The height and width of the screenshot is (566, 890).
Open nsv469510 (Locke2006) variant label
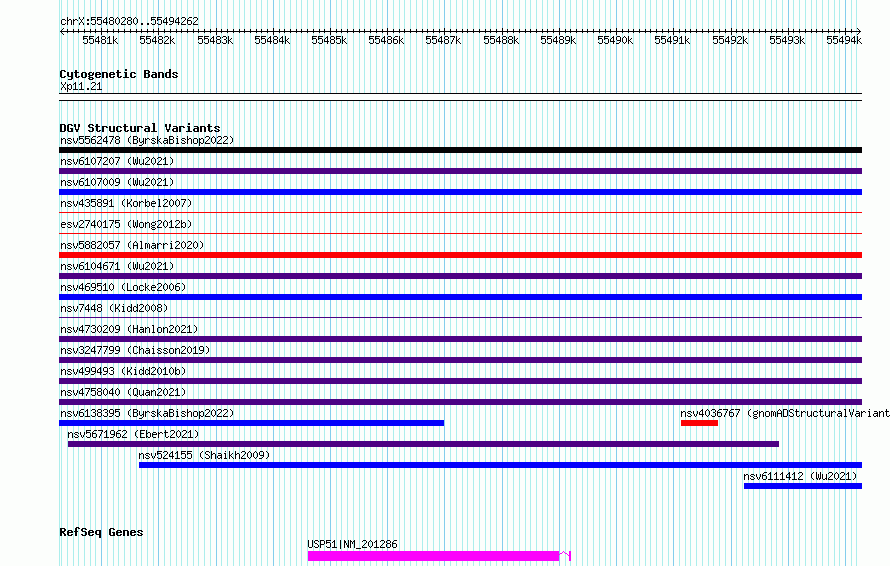(x=123, y=287)
